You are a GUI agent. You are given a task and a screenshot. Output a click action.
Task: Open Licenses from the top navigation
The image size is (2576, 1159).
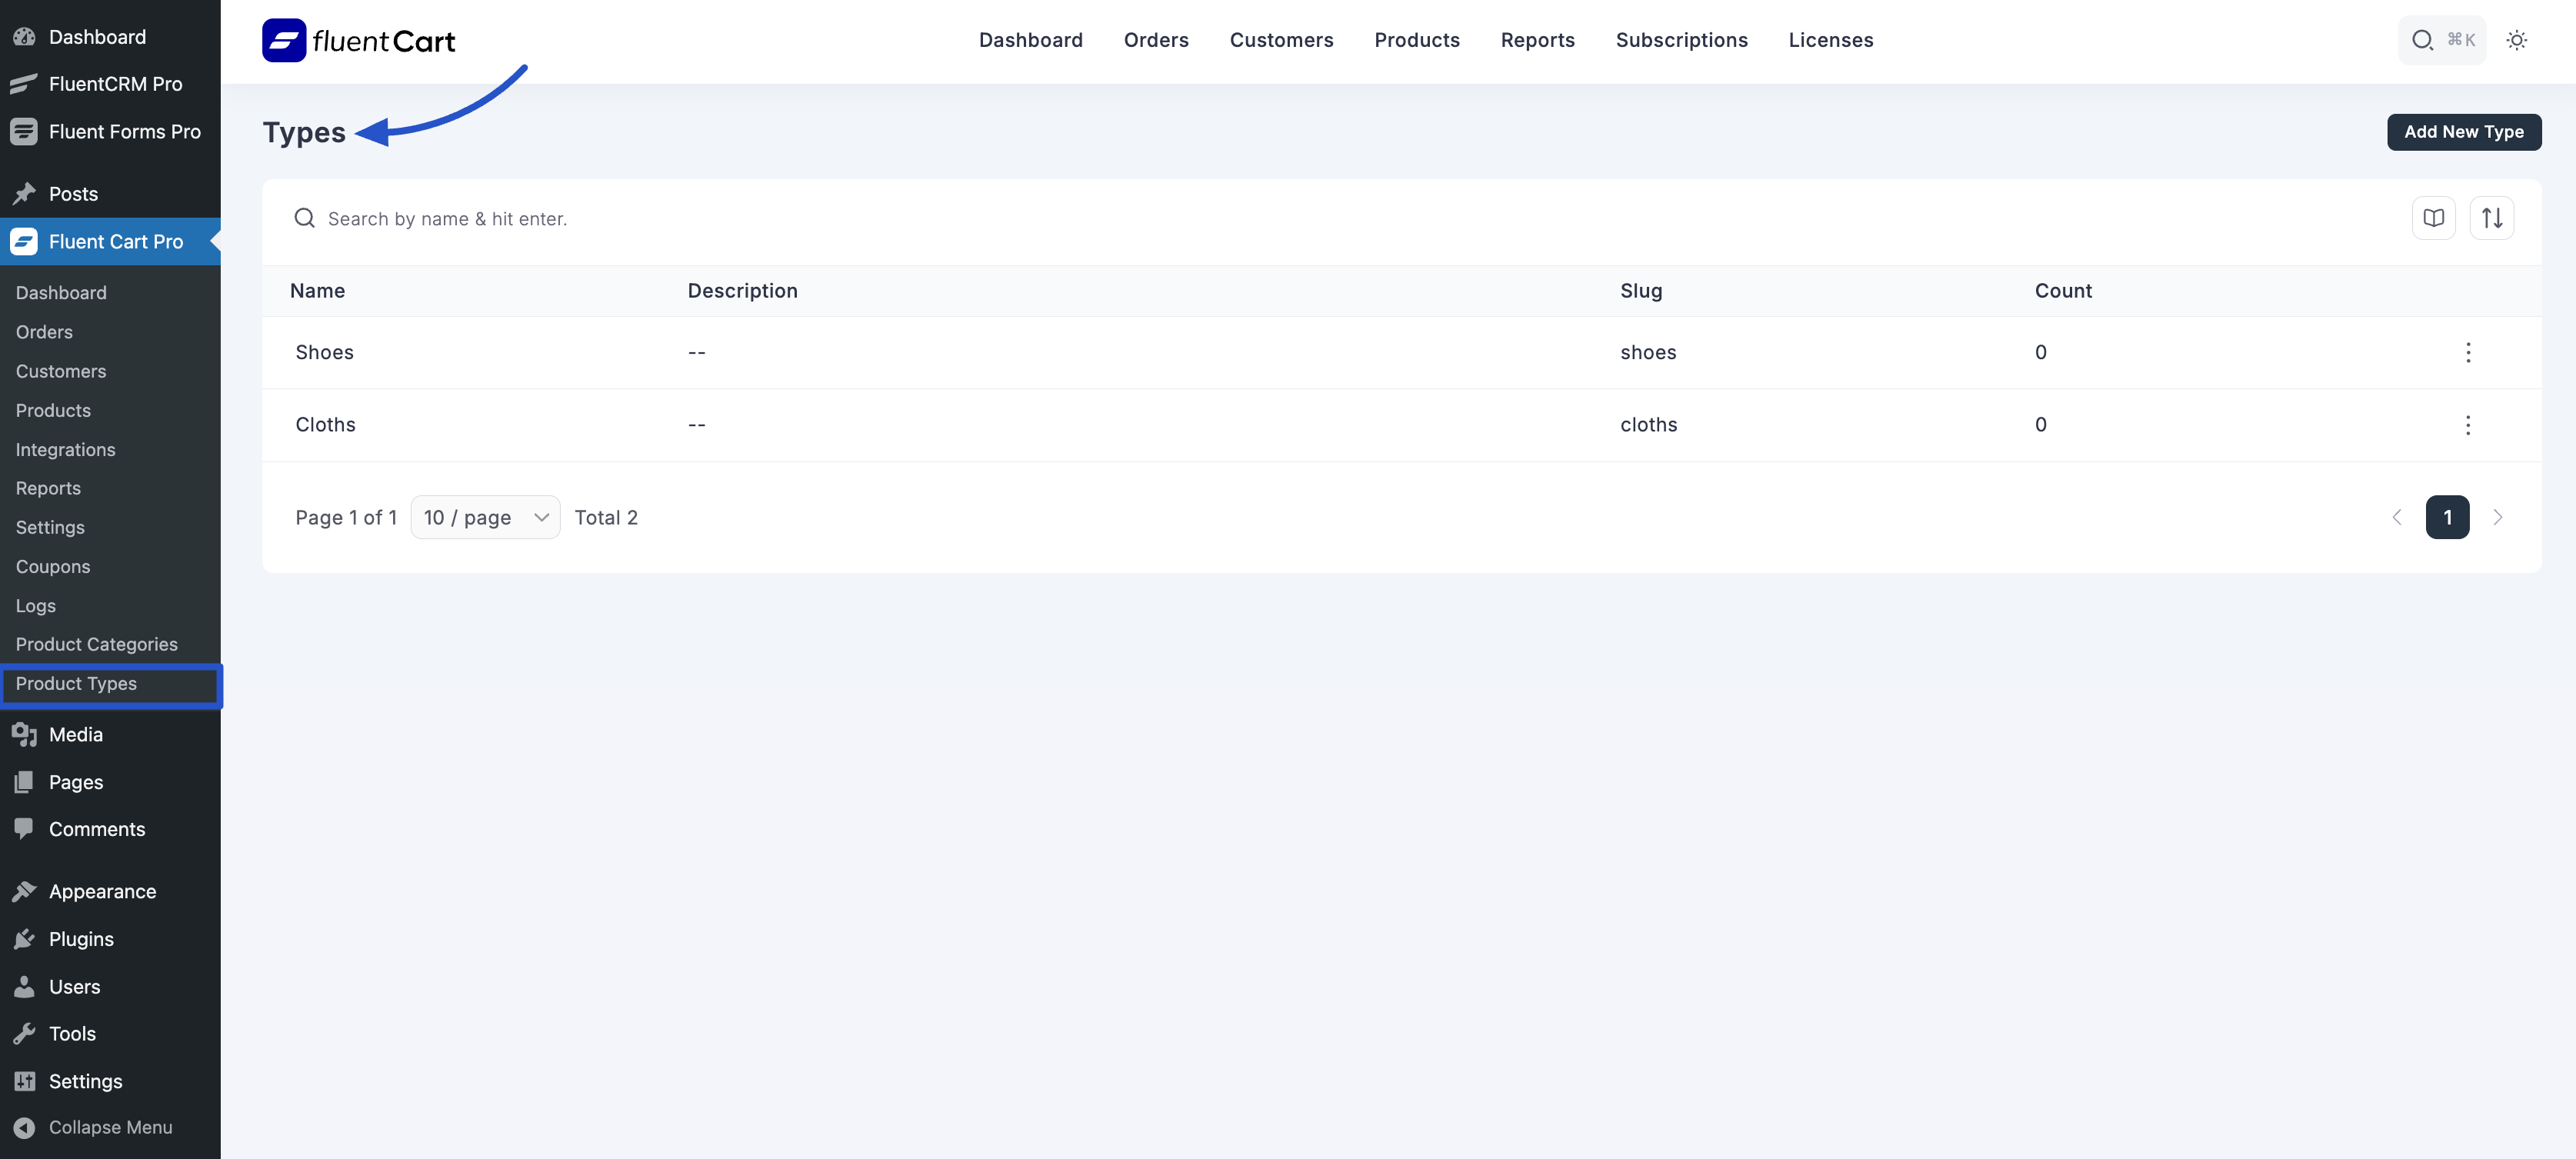coord(1831,40)
